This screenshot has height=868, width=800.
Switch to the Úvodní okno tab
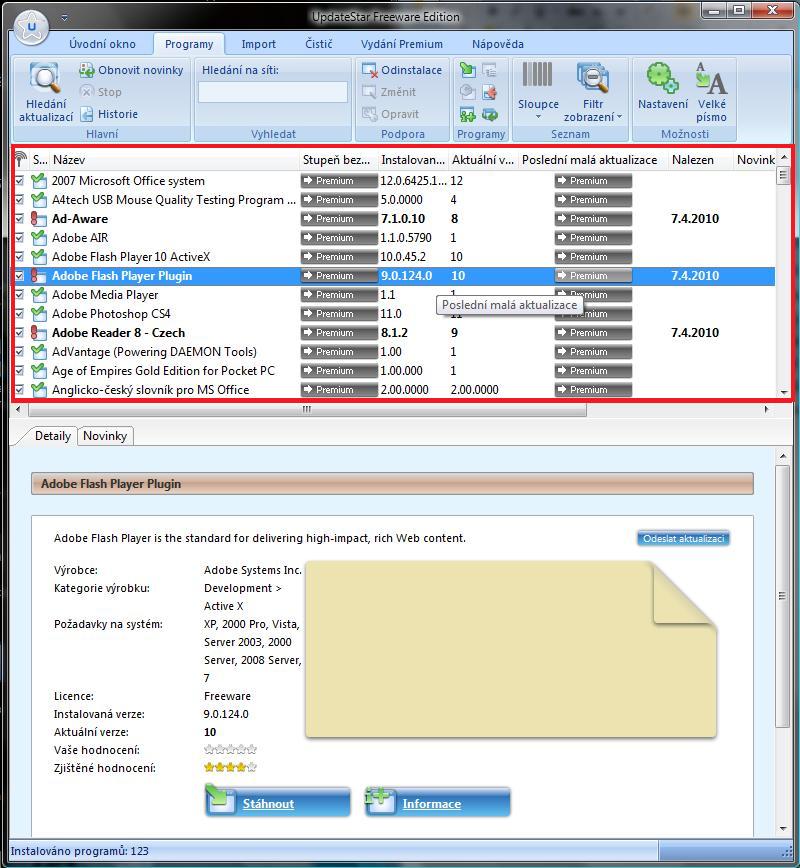click(x=102, y=44)
